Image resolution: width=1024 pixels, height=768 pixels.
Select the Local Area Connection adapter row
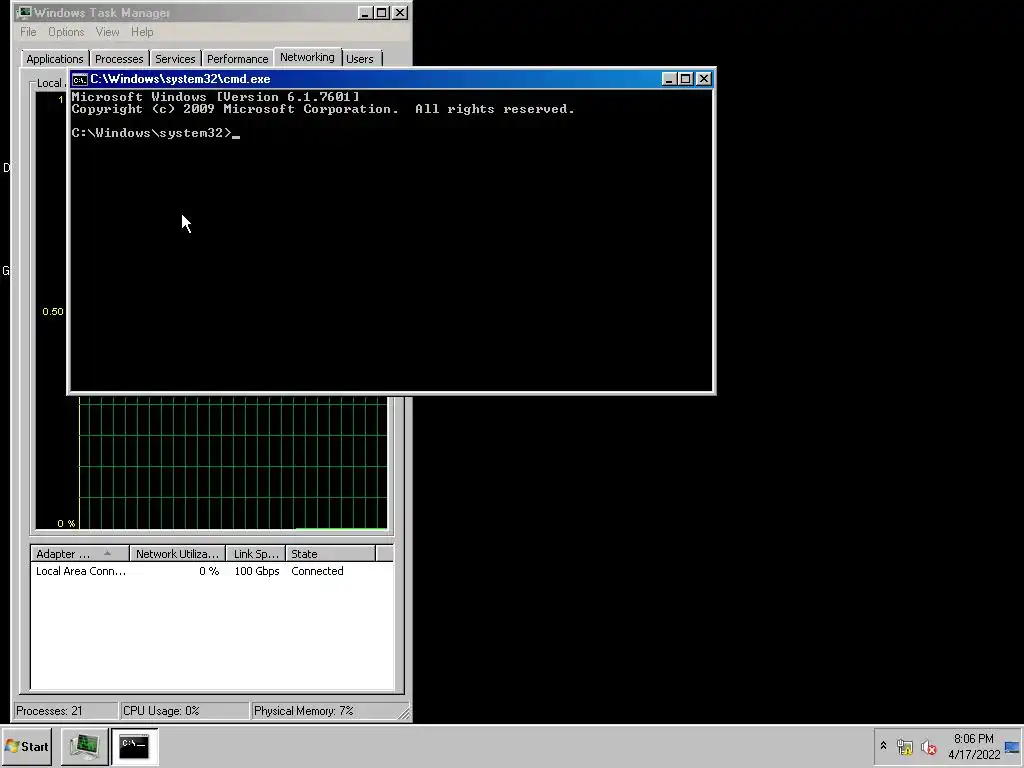point(212,571)
